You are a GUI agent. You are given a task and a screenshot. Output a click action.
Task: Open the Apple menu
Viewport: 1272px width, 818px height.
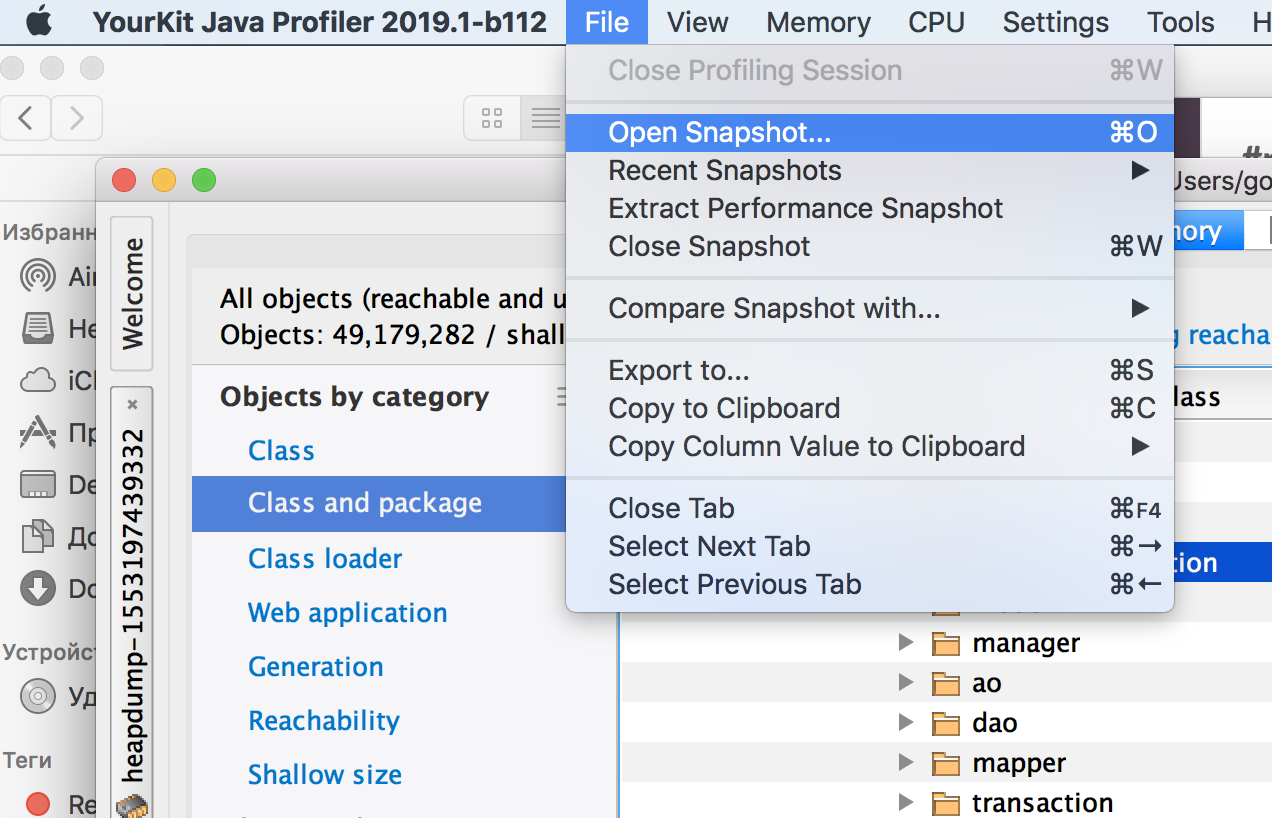pos(37,21)
